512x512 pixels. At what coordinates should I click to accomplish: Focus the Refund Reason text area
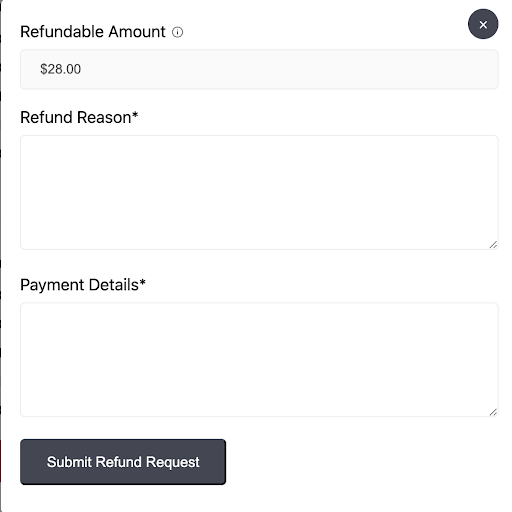pyautogui.click(x=259, y=192)
